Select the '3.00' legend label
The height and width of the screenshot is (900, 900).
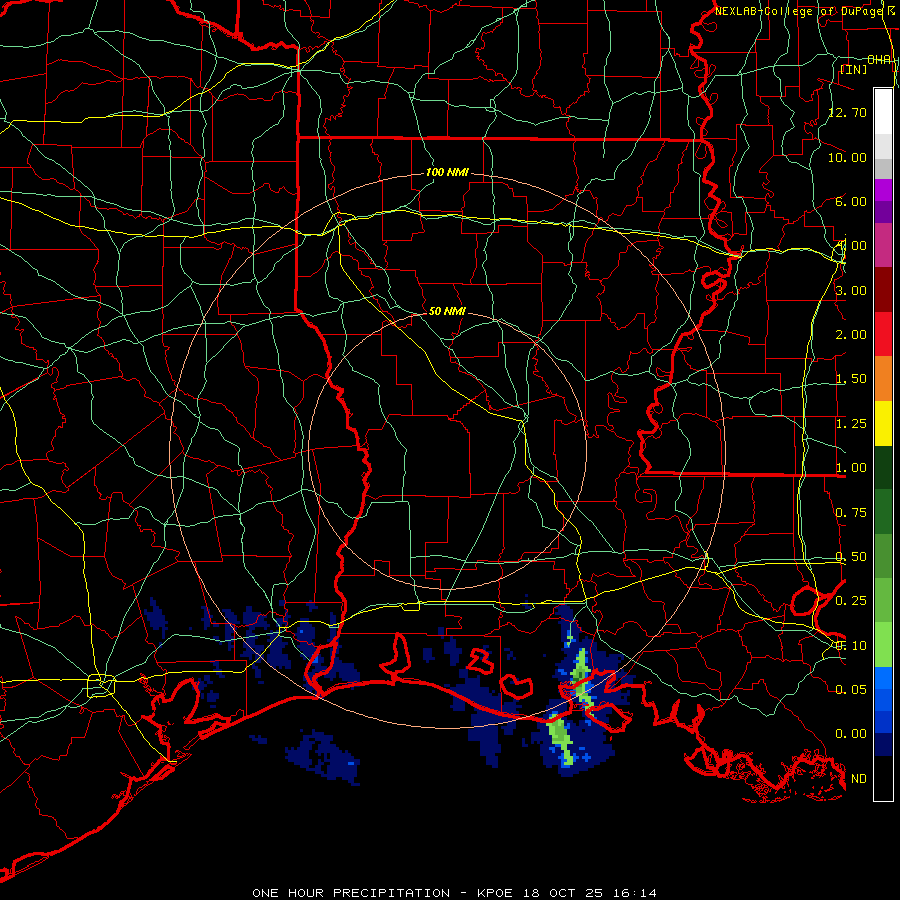click(x=851, y=290)
